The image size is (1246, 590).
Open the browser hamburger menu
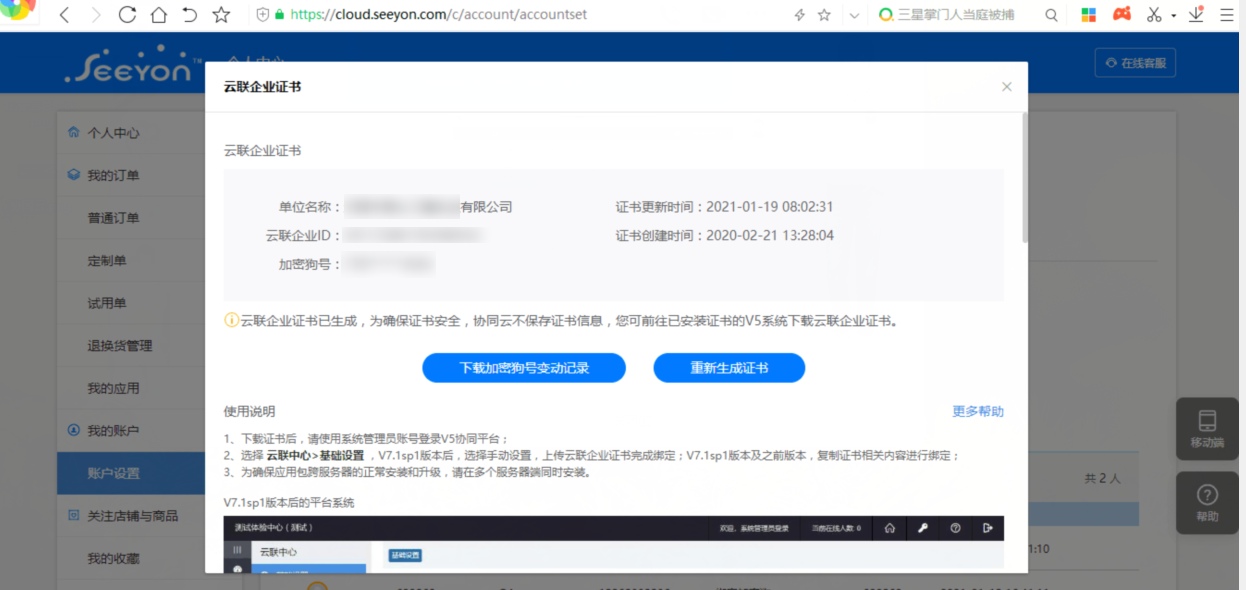(x=1227, y=15)
